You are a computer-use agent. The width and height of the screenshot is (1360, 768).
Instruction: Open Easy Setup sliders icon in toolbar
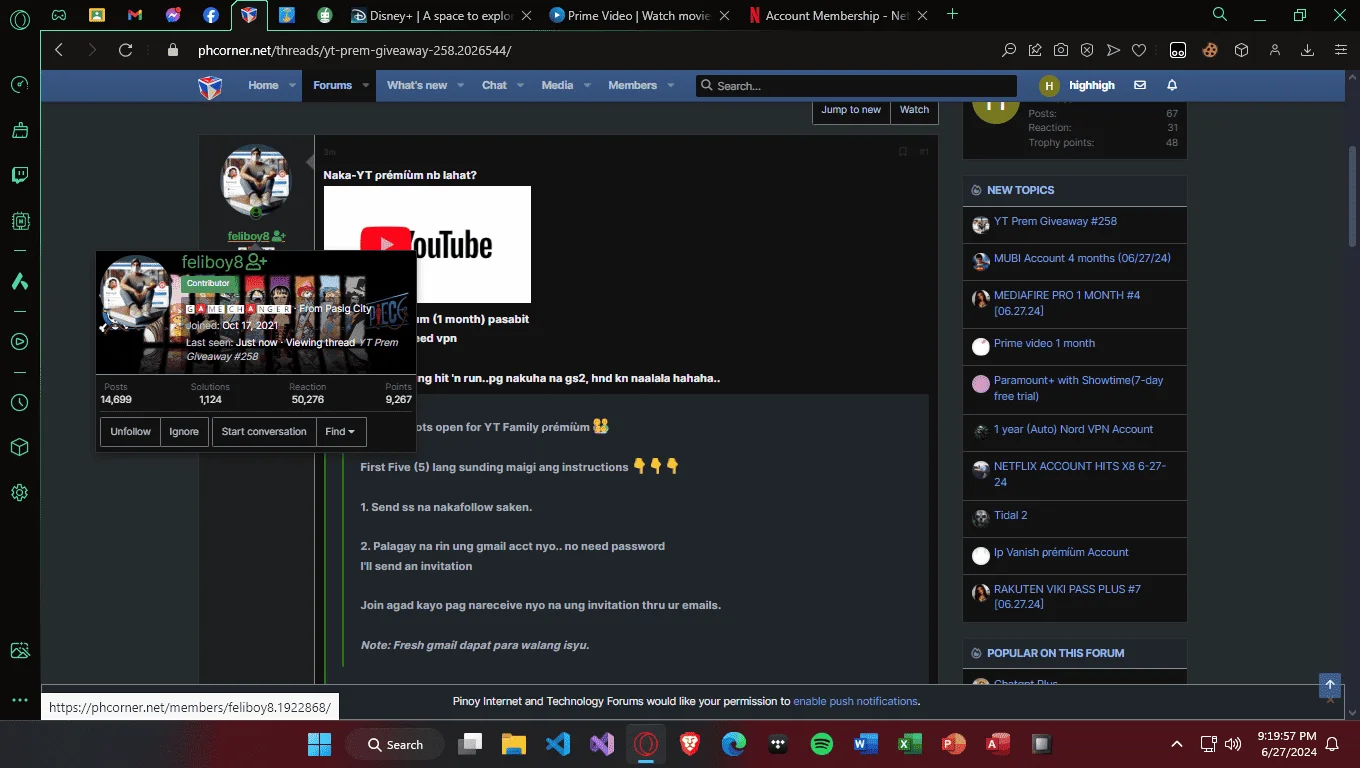[1341, 50]
